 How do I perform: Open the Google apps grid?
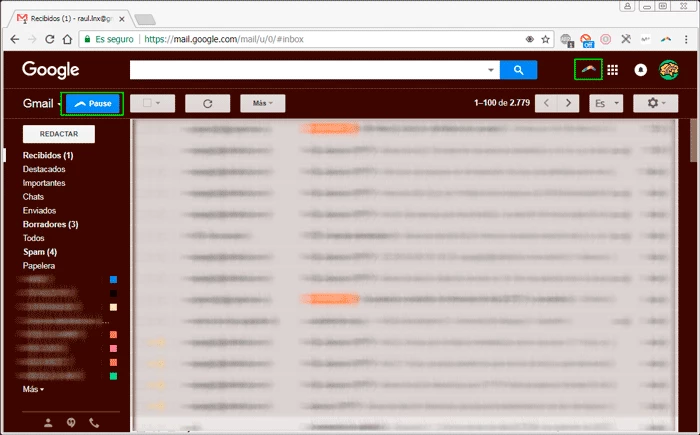(x=612, y=70)
